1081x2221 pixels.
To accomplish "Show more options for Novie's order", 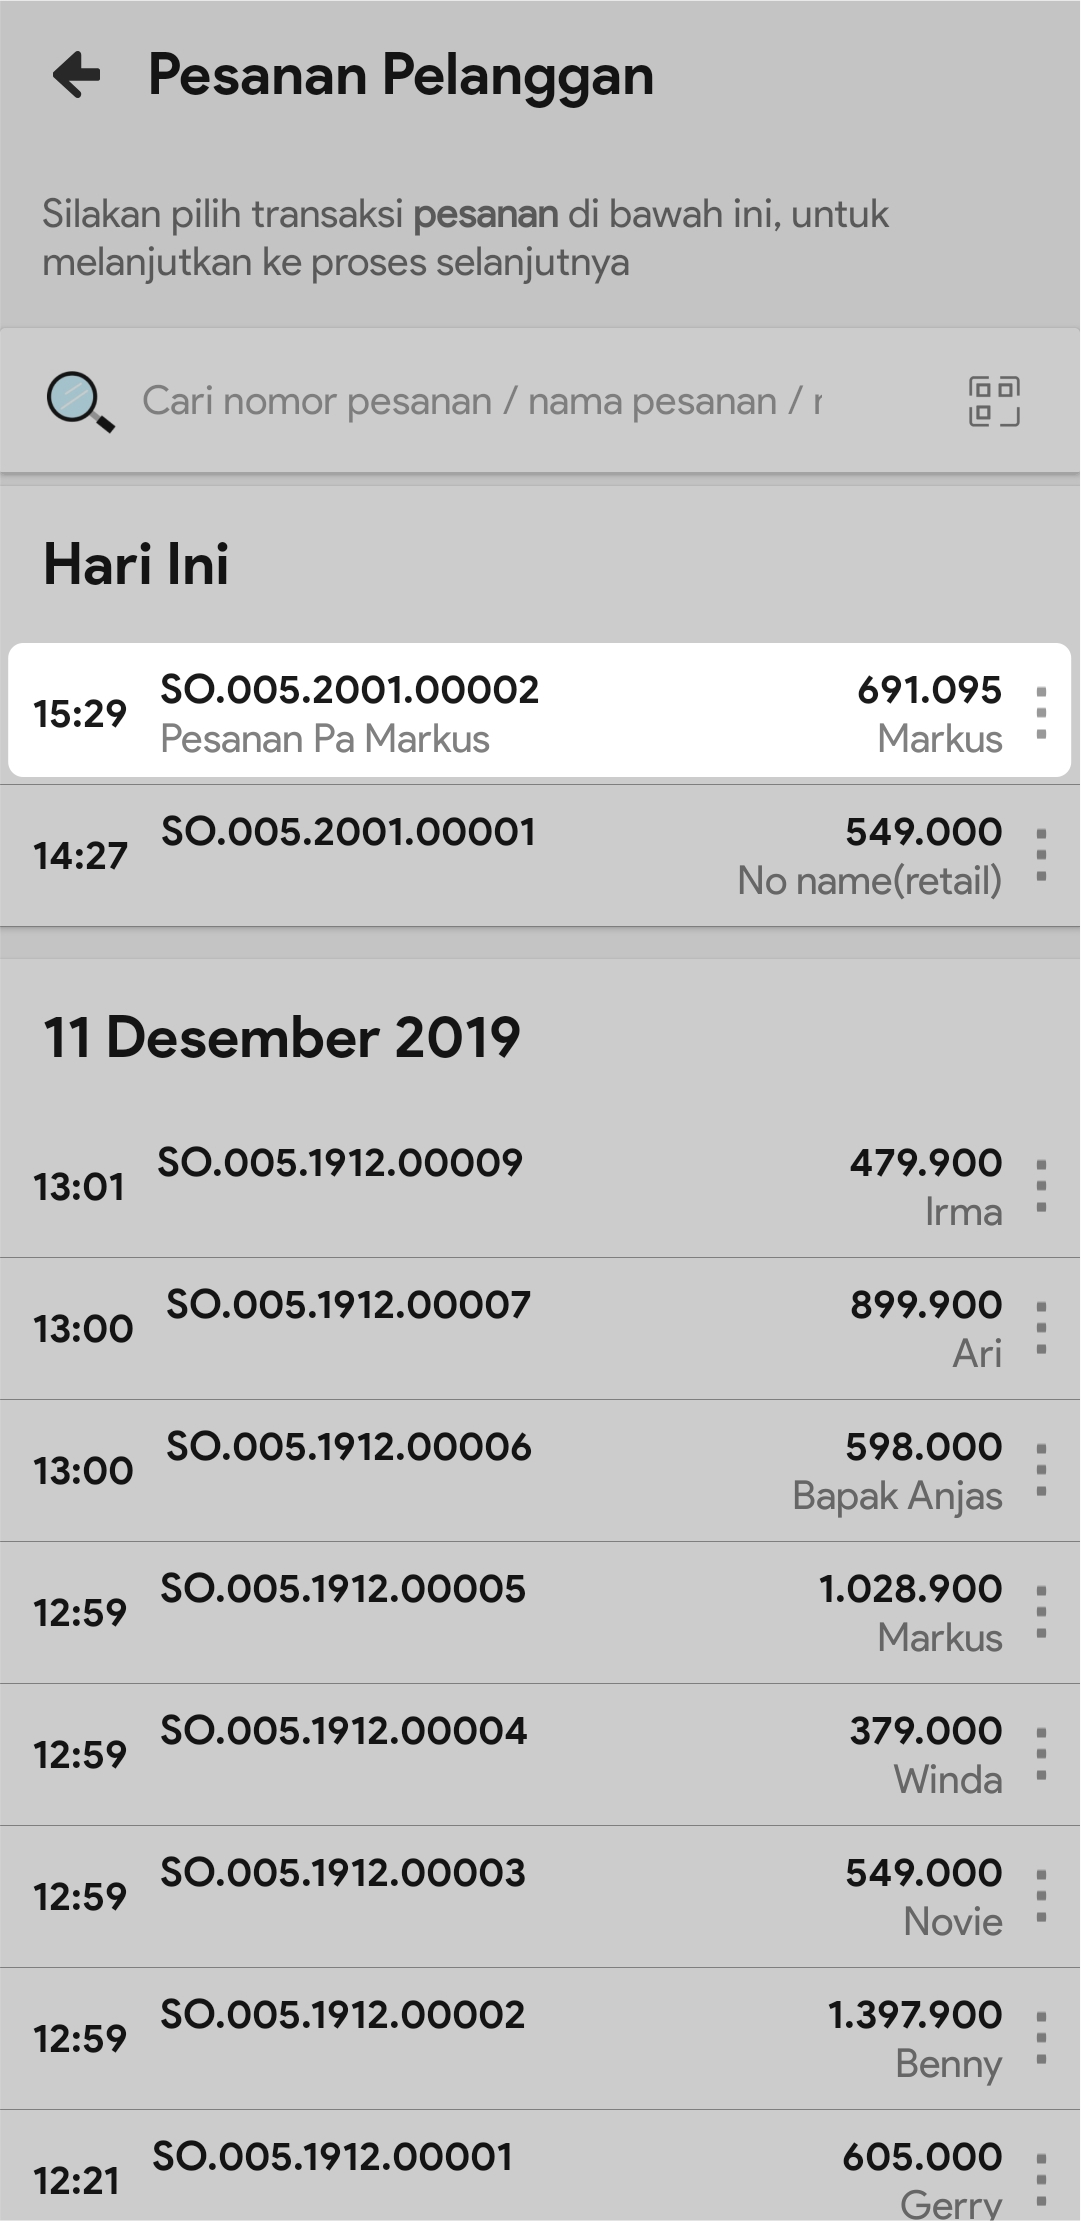I will (x=1041, y=1896).
